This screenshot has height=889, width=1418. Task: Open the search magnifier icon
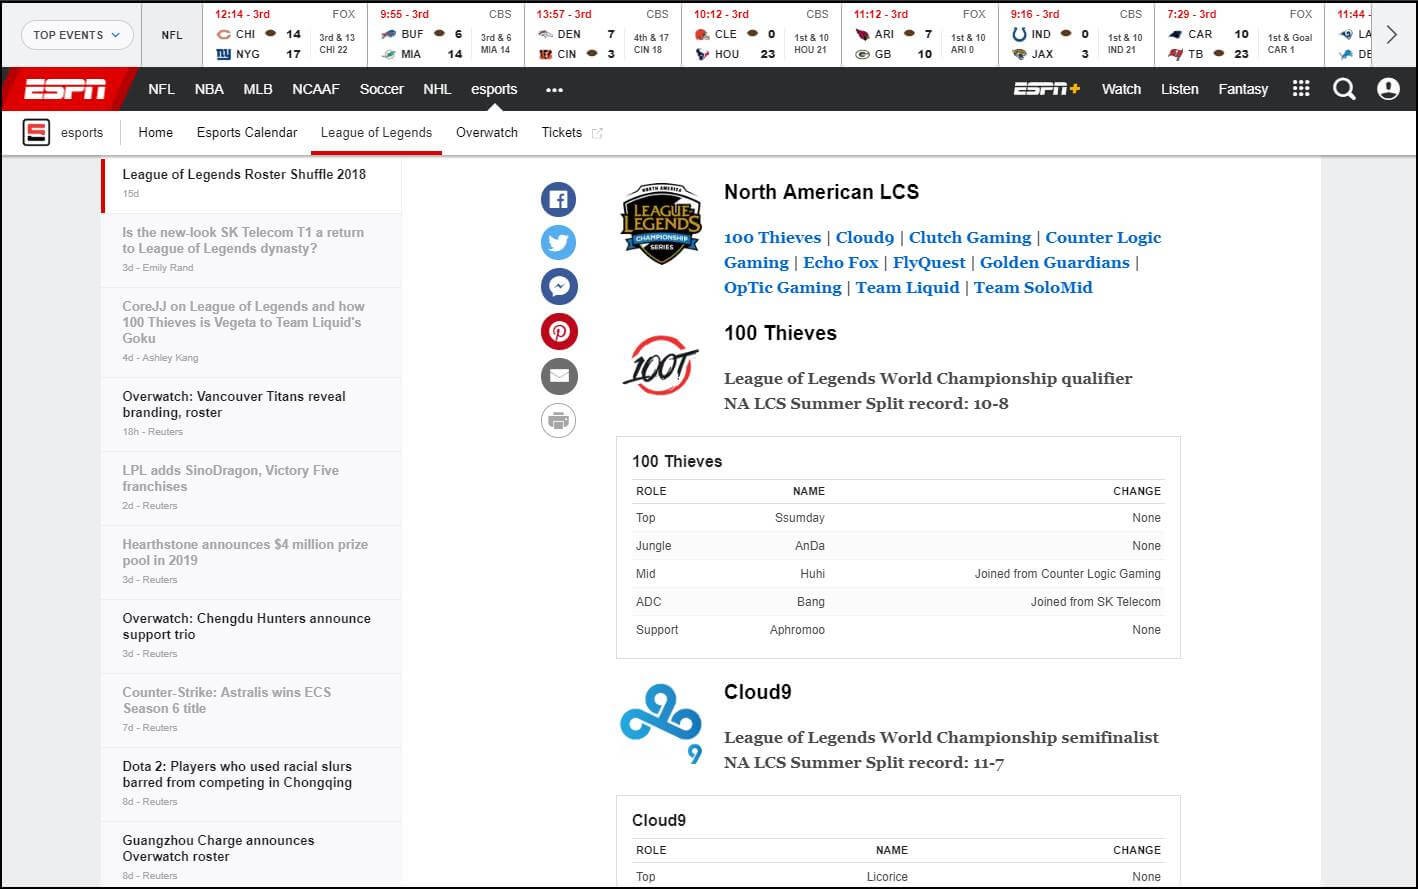pos(1344,89)
